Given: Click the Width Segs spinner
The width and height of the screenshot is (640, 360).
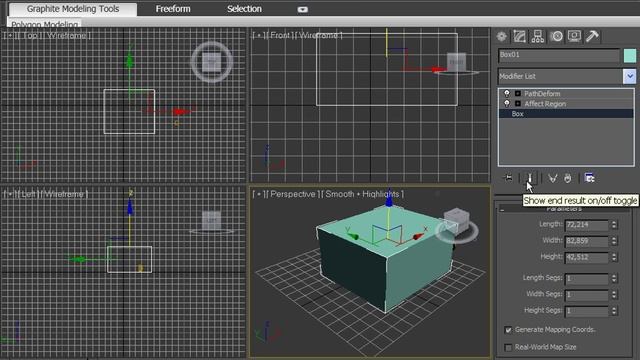Looking at the screenshot, I should point(614,295).
